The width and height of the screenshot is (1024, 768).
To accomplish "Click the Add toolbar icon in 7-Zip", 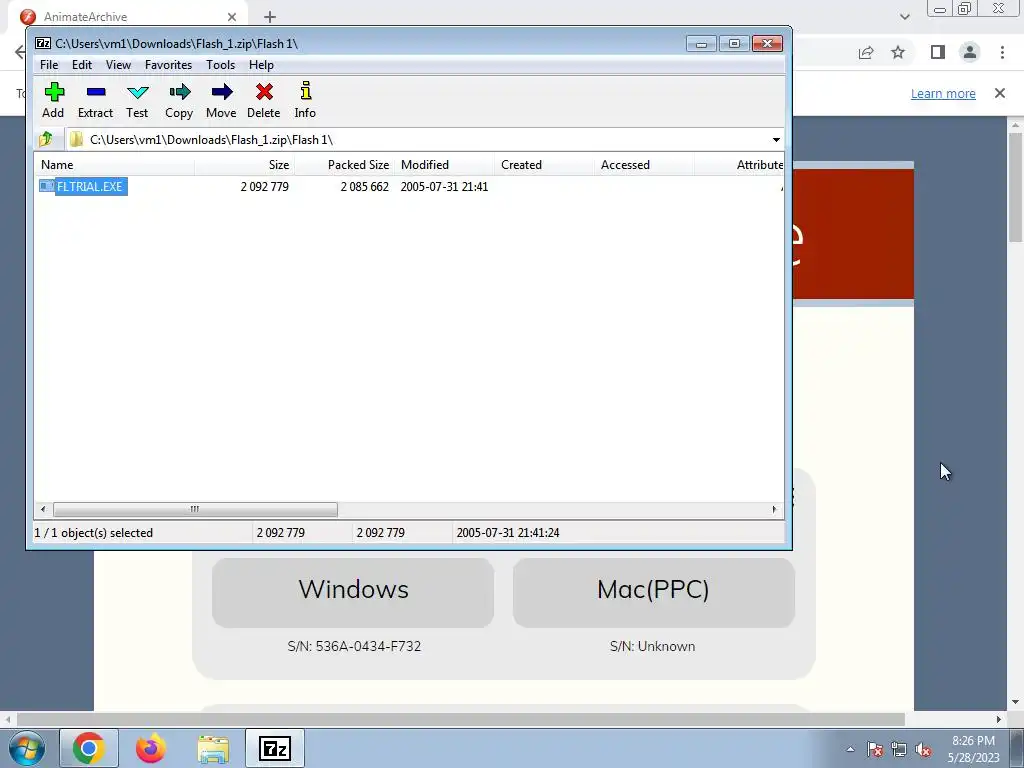I will 54,100.
